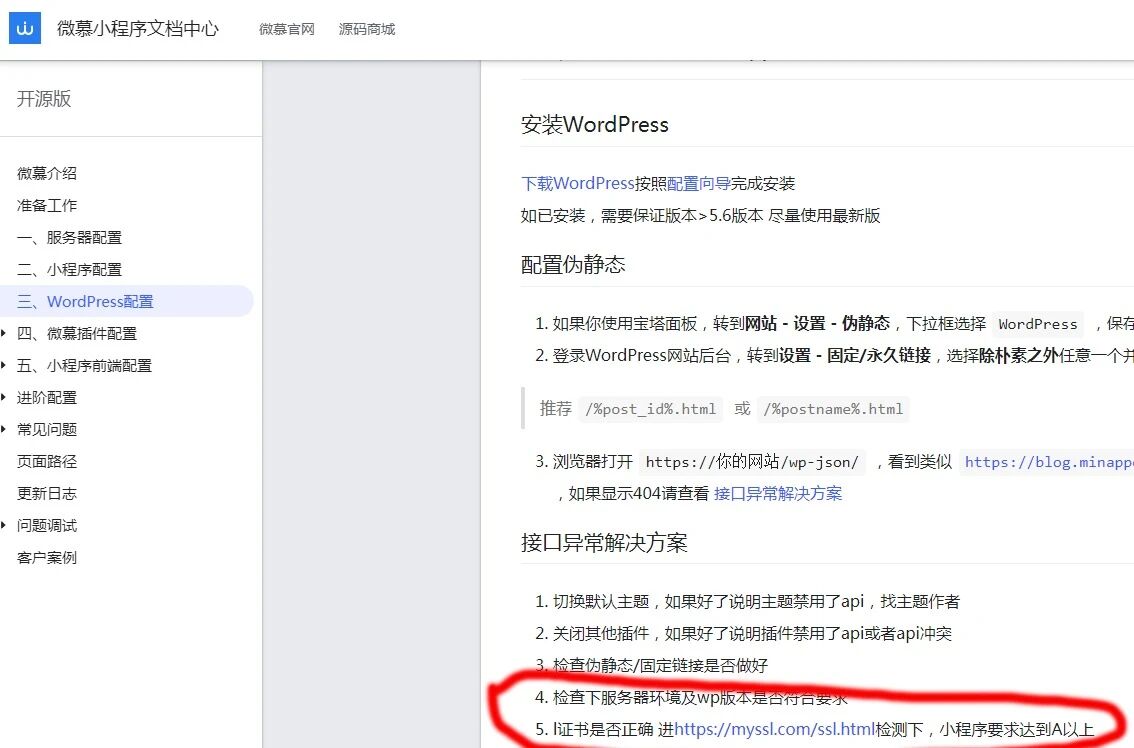This screenshot has width=1134, height=748.
Task: Click step 切换默认主题 in the solutions list
Action: [x=756, y=601]
